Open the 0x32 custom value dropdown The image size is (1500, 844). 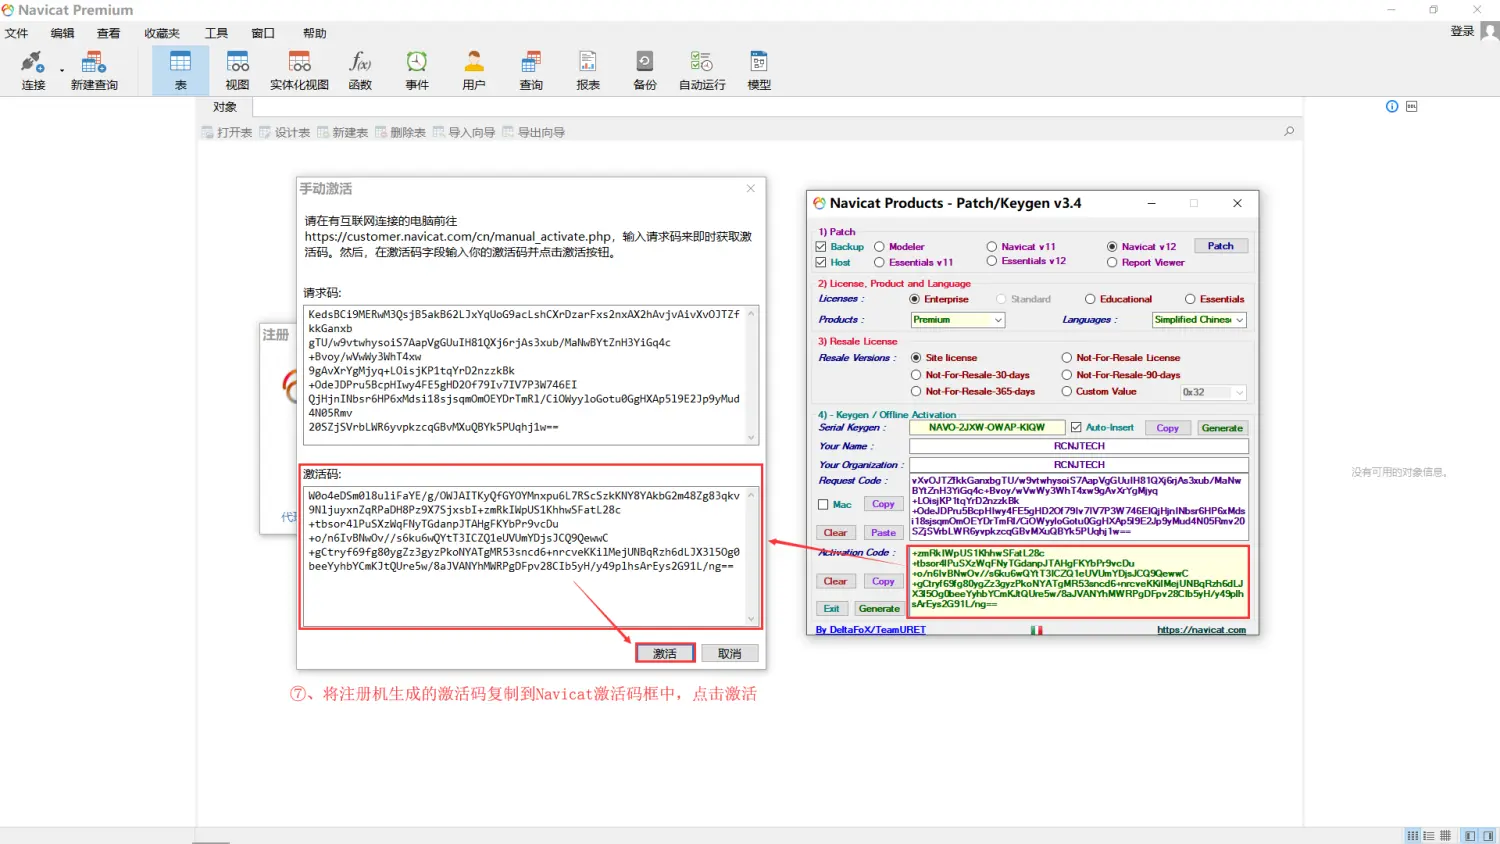pyautogui.click(x=1213, y=392)
